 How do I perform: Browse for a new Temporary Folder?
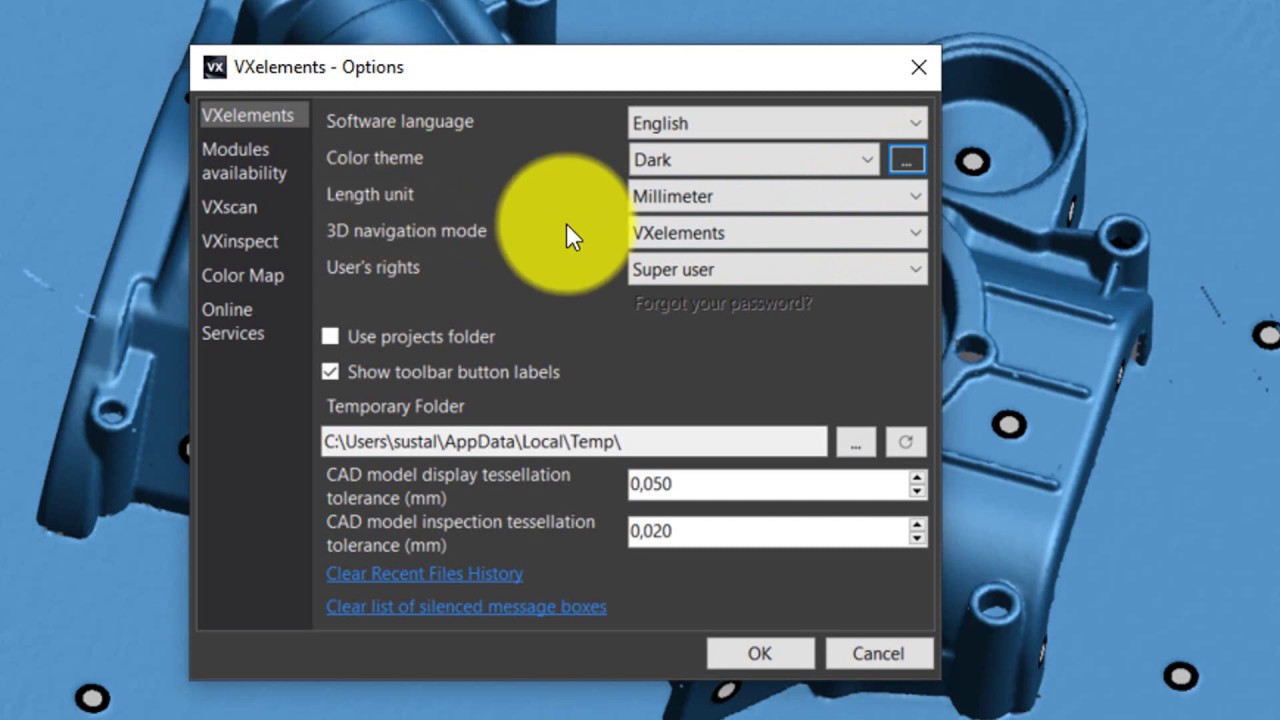coord(855,441)
